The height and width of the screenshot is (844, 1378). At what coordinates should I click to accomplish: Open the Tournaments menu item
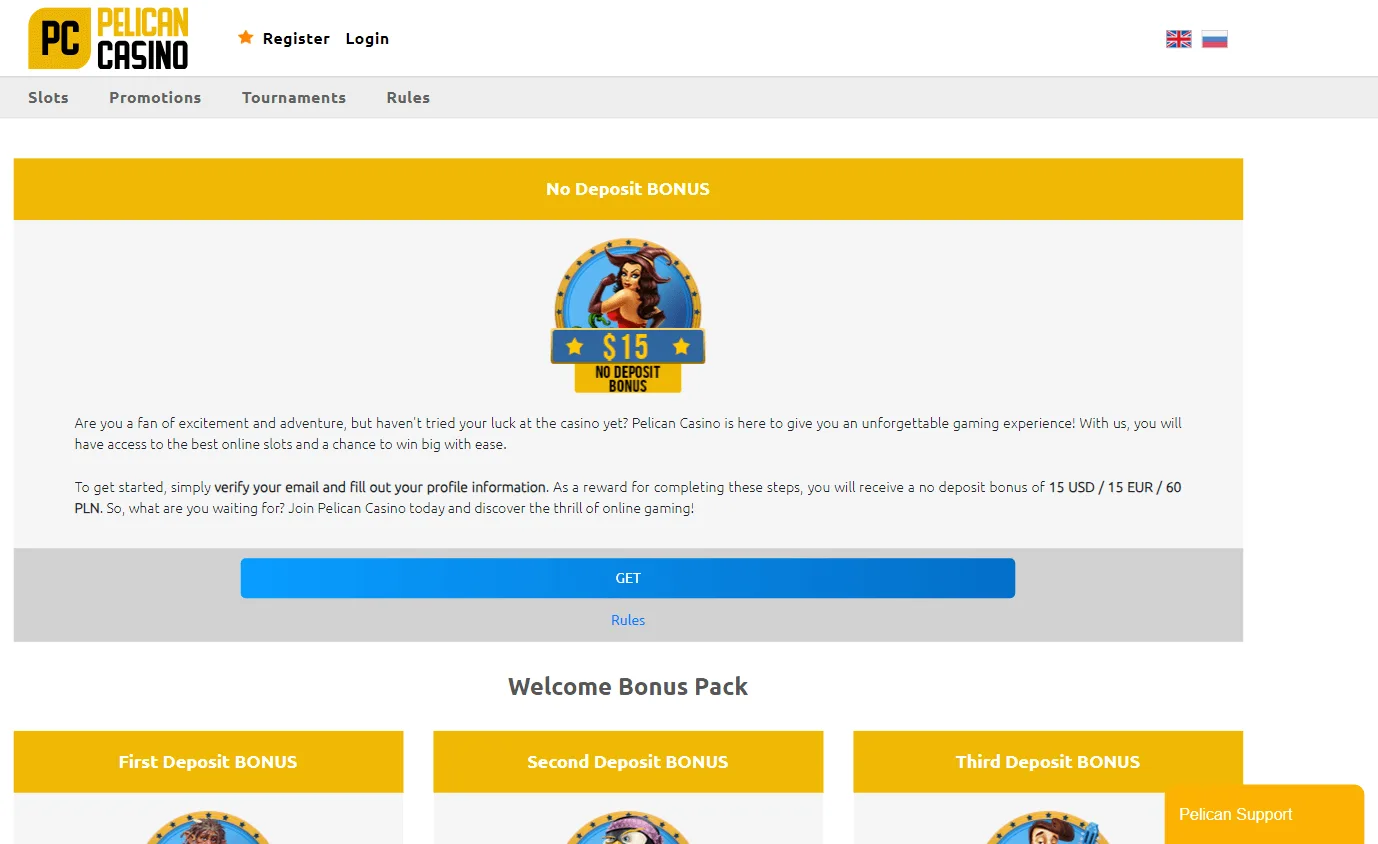294,97
